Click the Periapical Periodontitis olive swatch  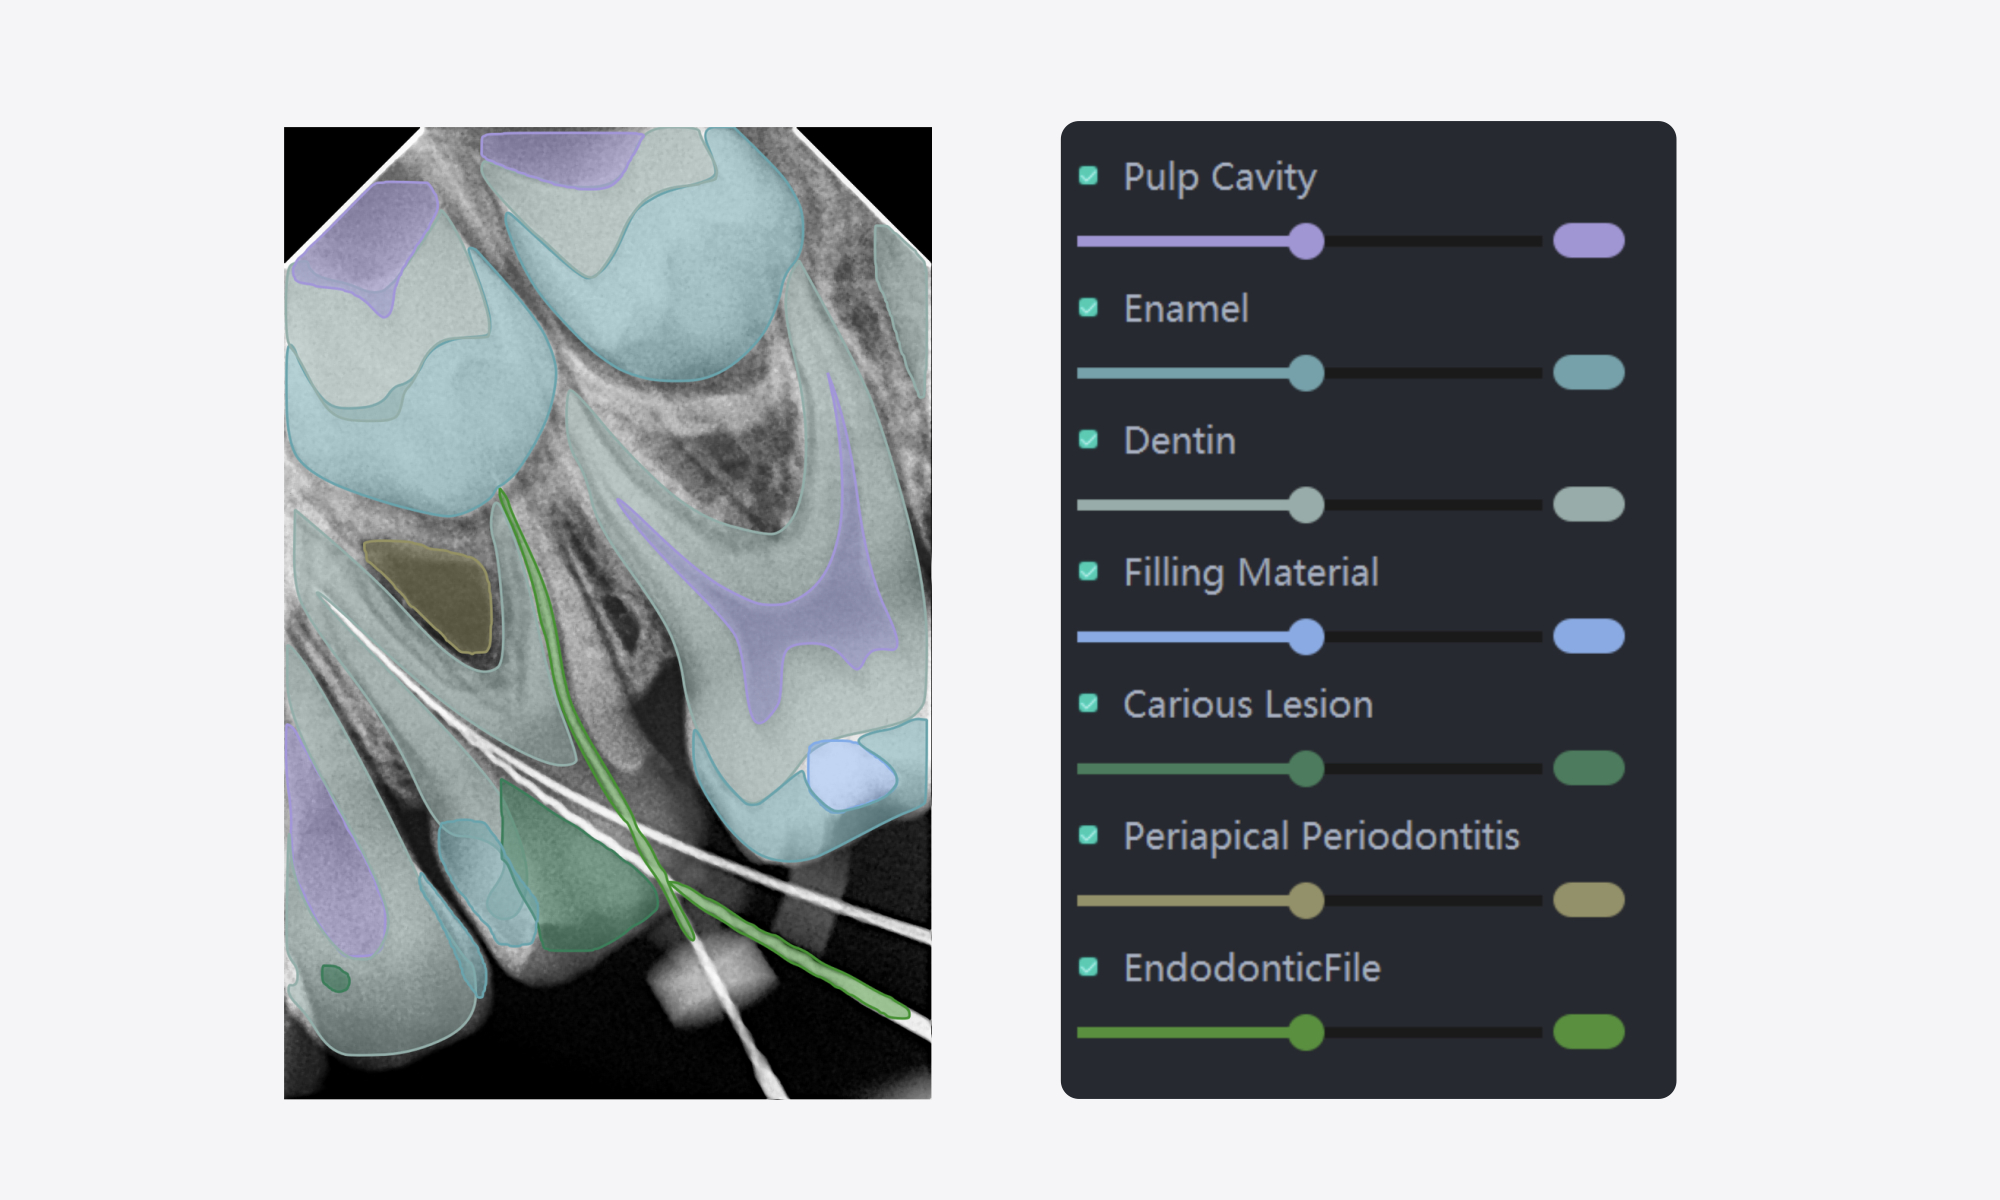tap(1588, 901)
